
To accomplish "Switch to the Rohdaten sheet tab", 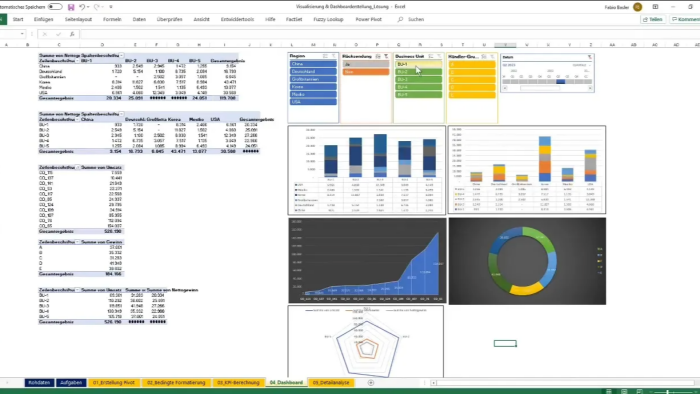I will point(39,382).
